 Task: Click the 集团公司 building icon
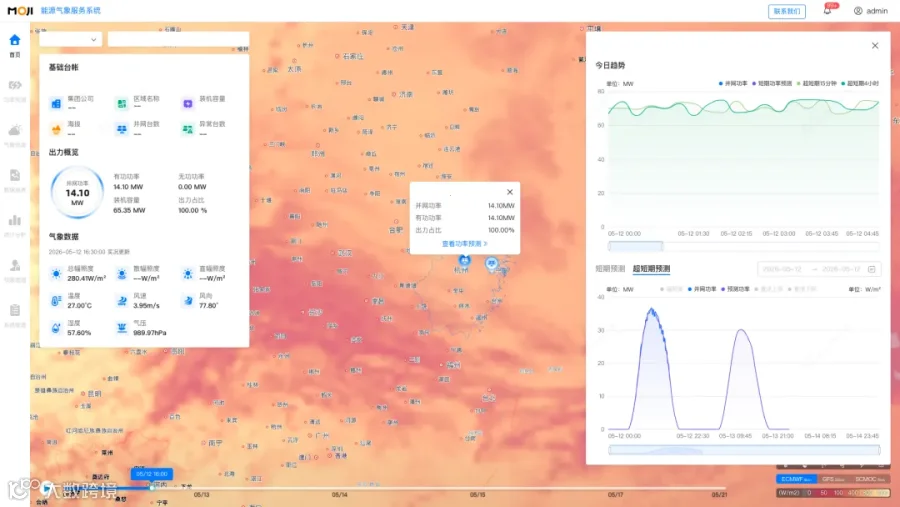point(56,103)
